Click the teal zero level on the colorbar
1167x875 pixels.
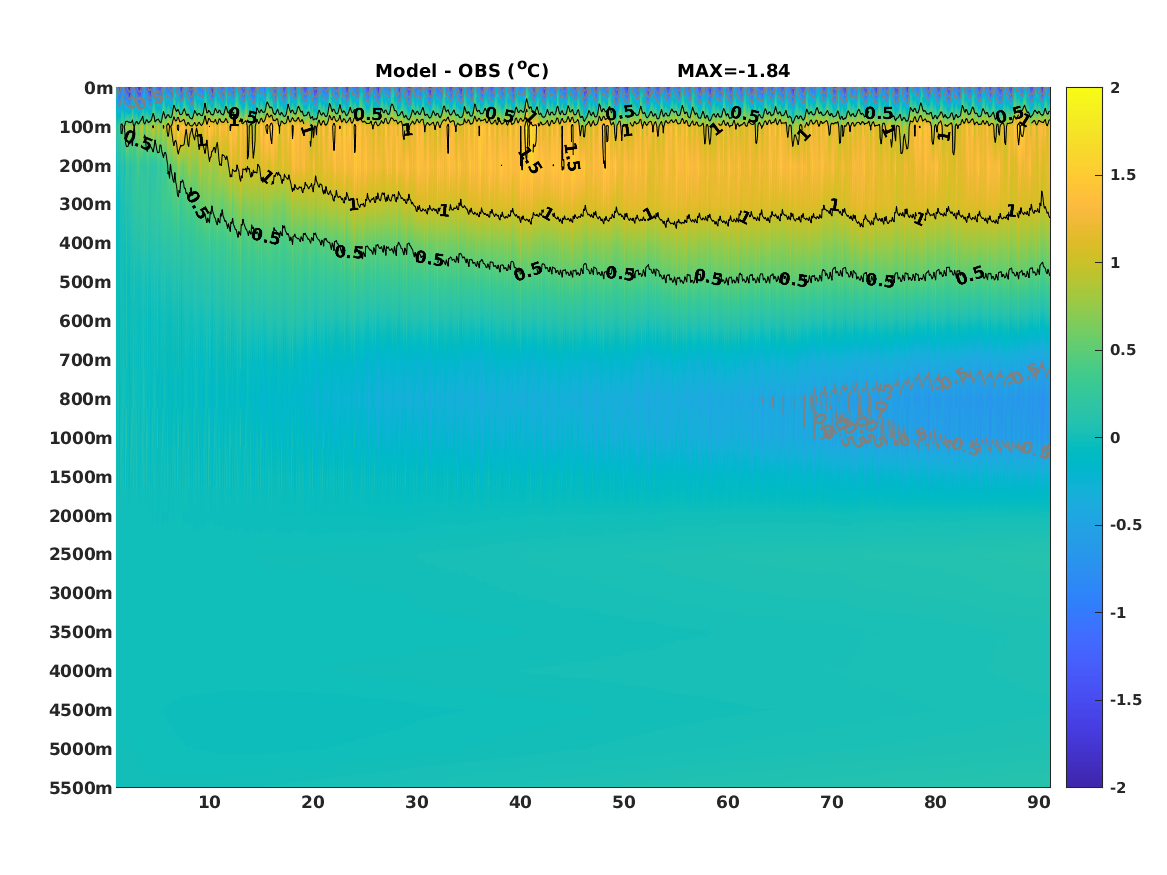click(x=1084, y=438)
